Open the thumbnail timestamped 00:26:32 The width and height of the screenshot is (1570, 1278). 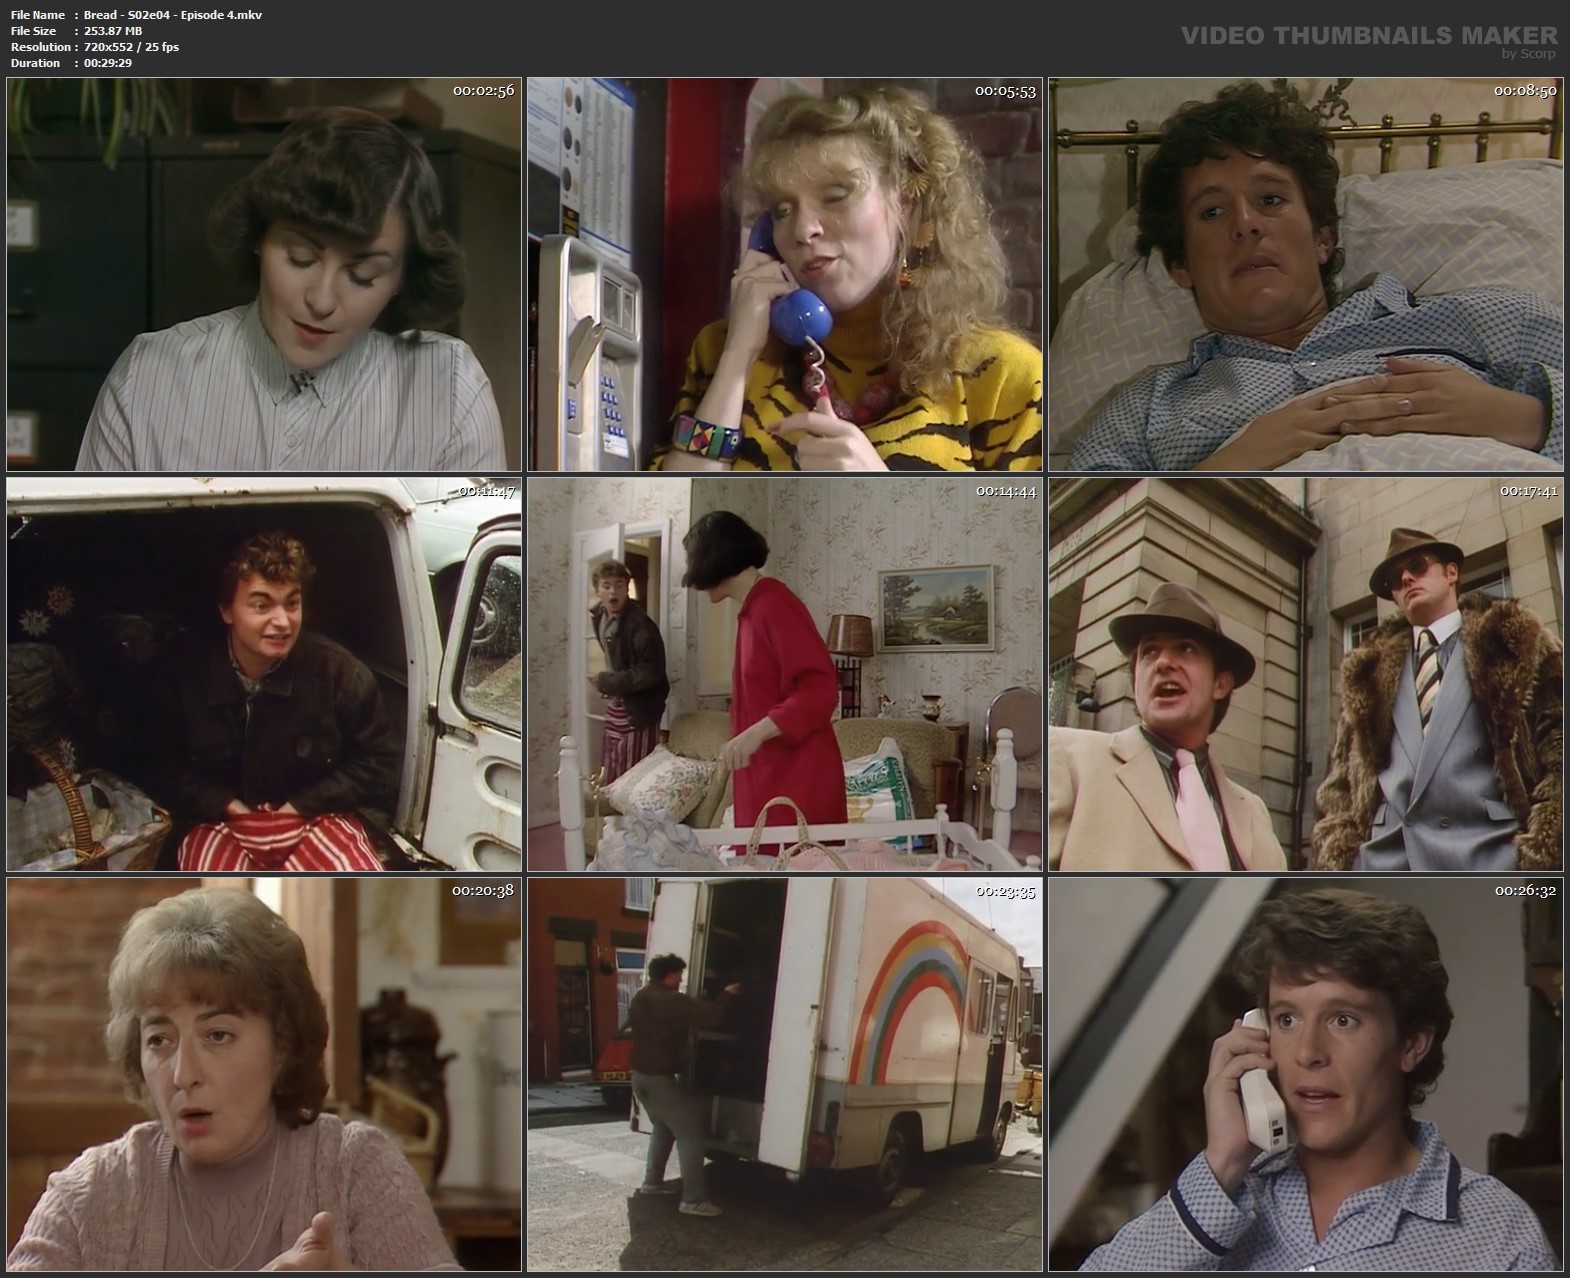coord(1306,1074)
